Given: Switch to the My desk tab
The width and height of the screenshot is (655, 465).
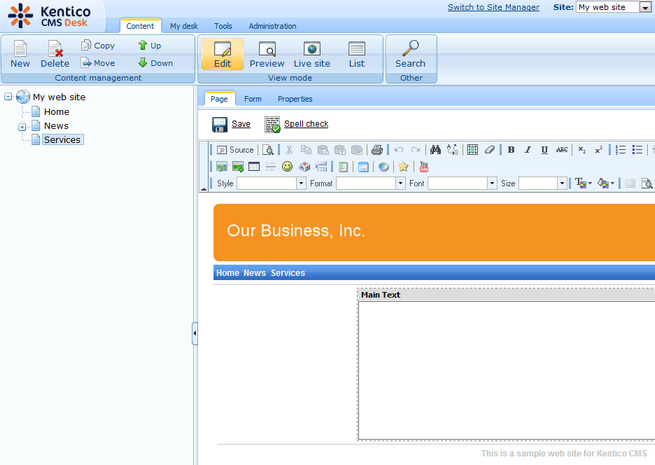Looking at the screenshot, I should pos(183,26).
